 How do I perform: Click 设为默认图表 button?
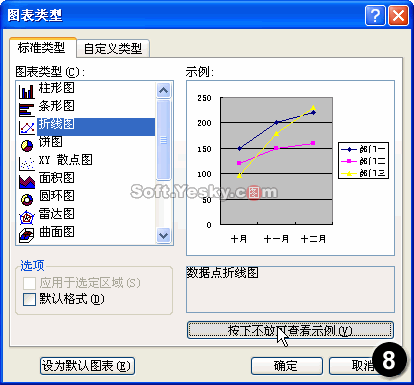point(87,366)
